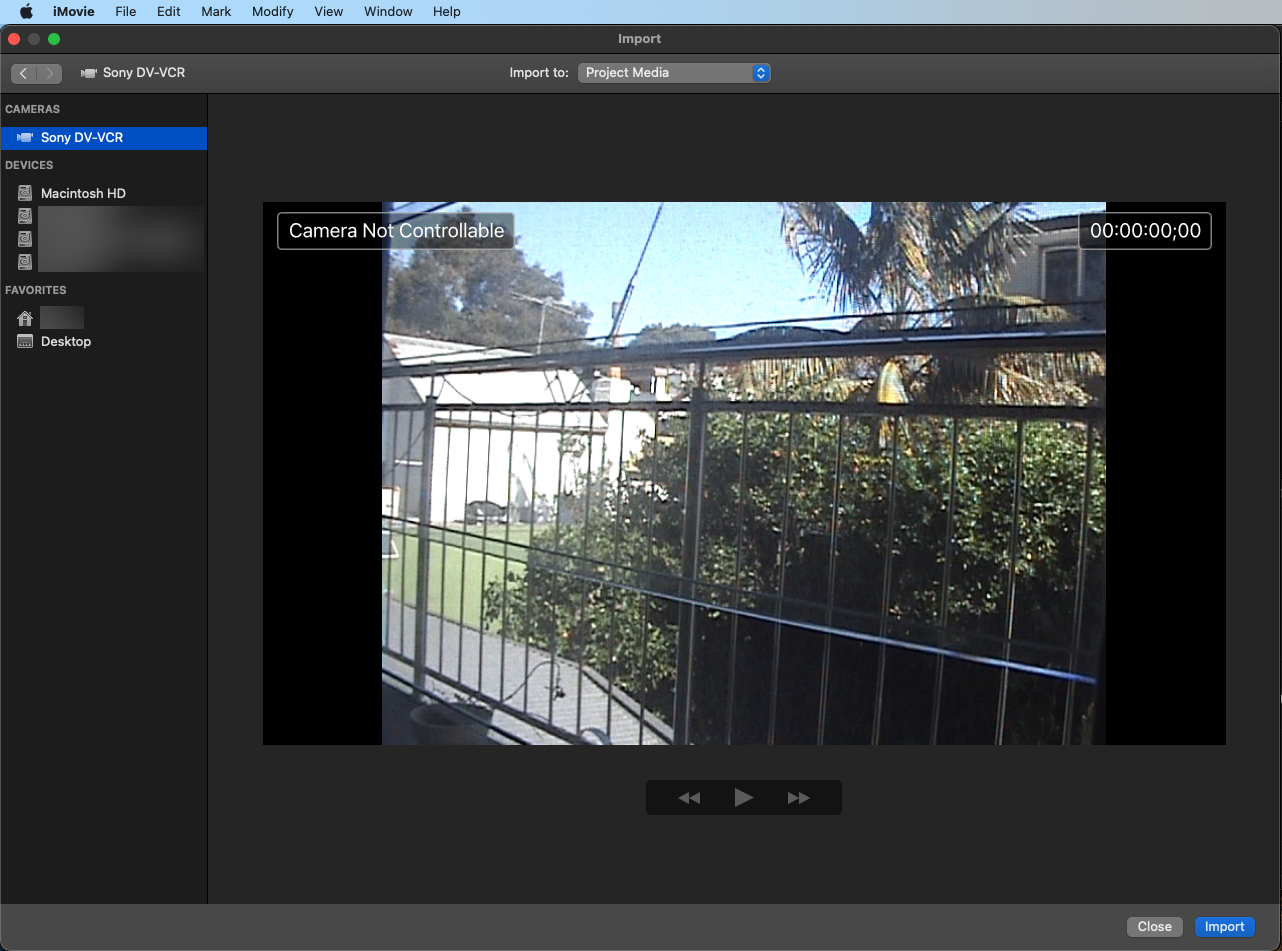Click the blue Import button
This screenshot has width=1282, height=951.
(1224, 927)
